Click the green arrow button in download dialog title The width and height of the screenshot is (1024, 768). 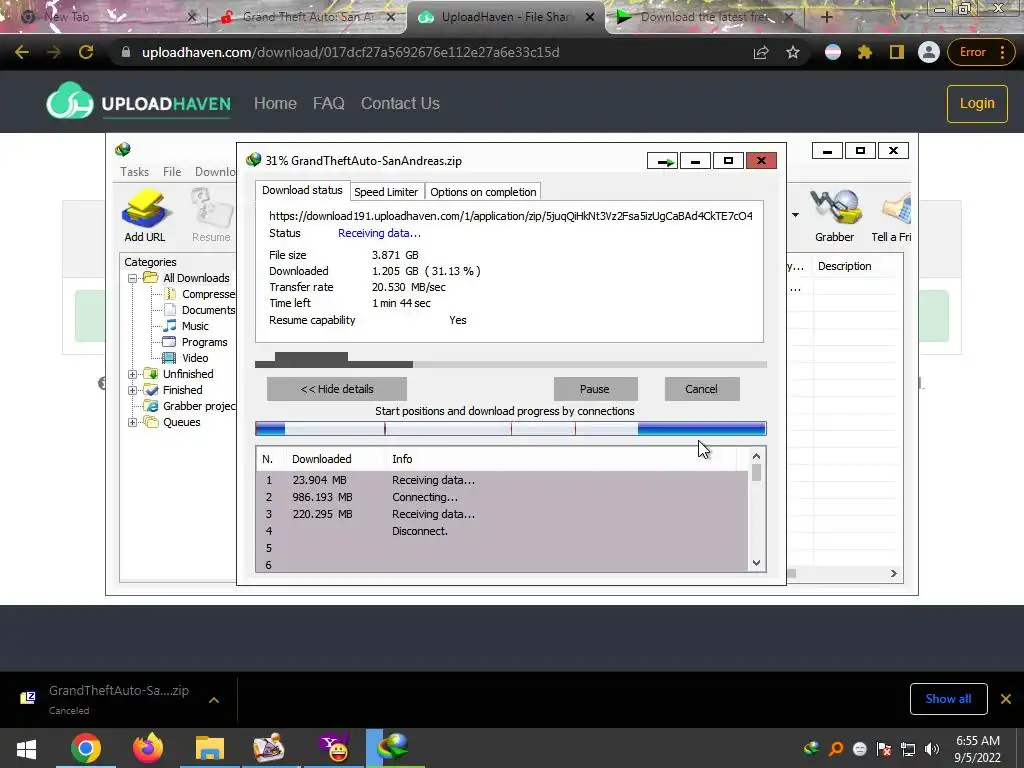663,161
